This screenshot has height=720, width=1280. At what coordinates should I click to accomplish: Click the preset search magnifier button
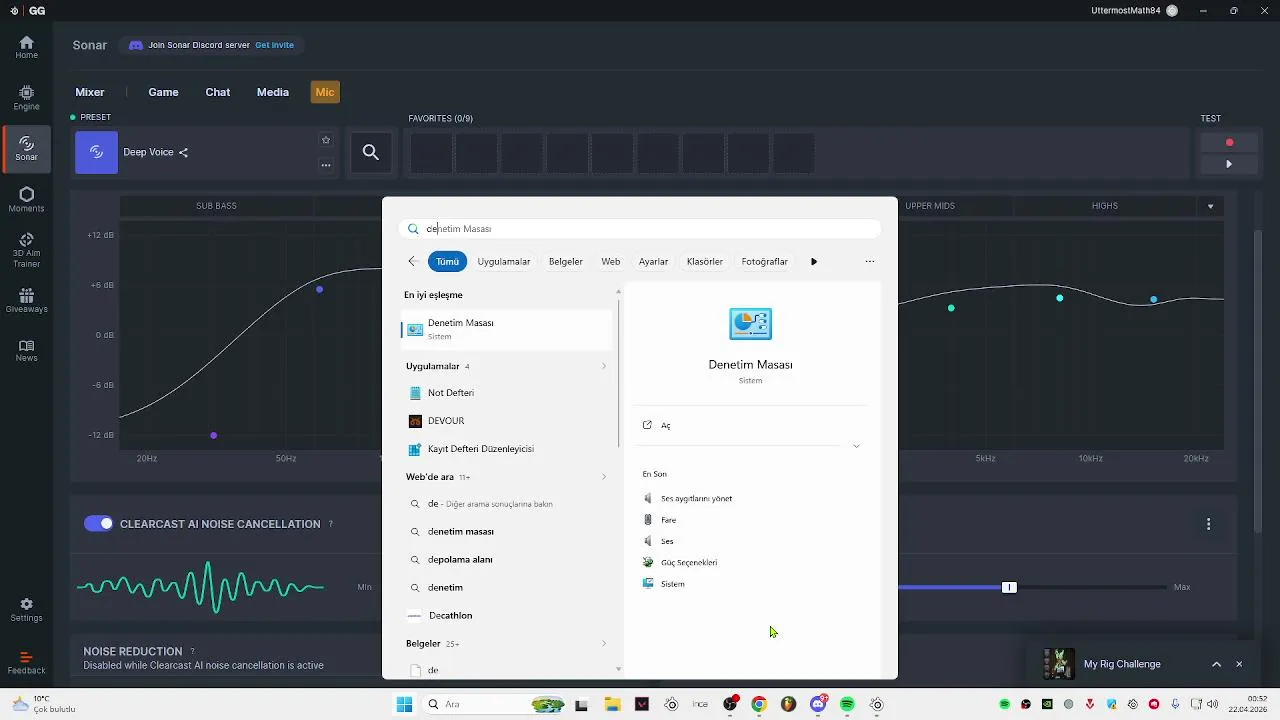[x=371, y=152]
